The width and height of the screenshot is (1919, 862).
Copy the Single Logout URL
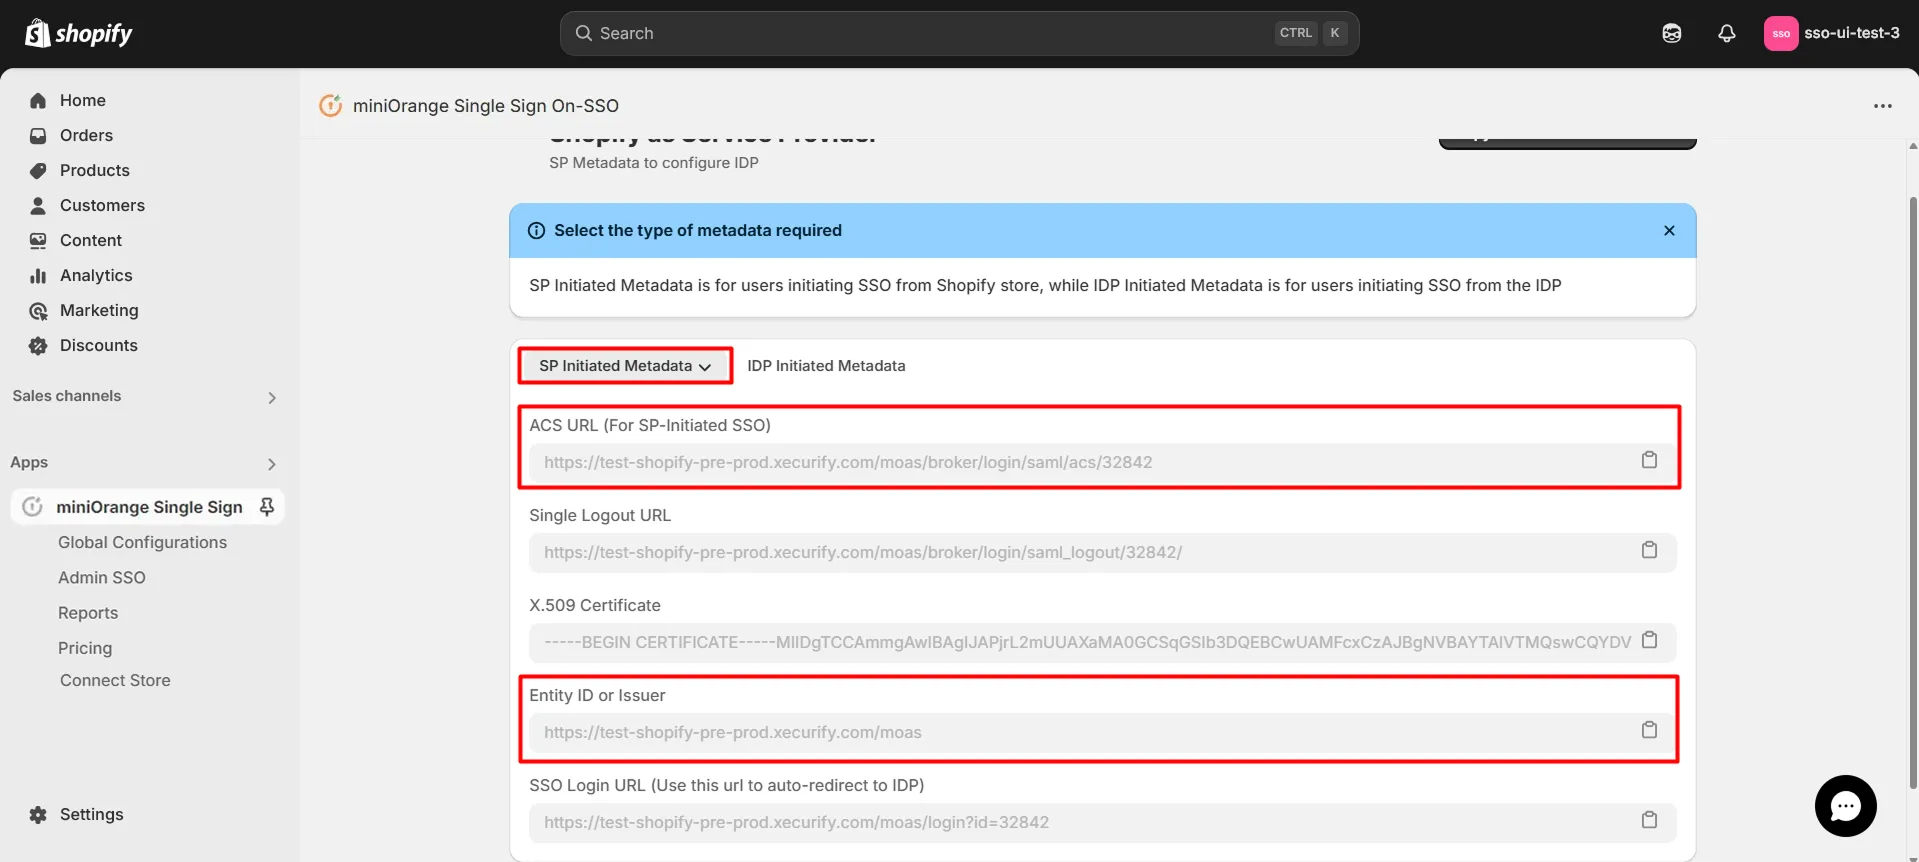click(1649, 550)
